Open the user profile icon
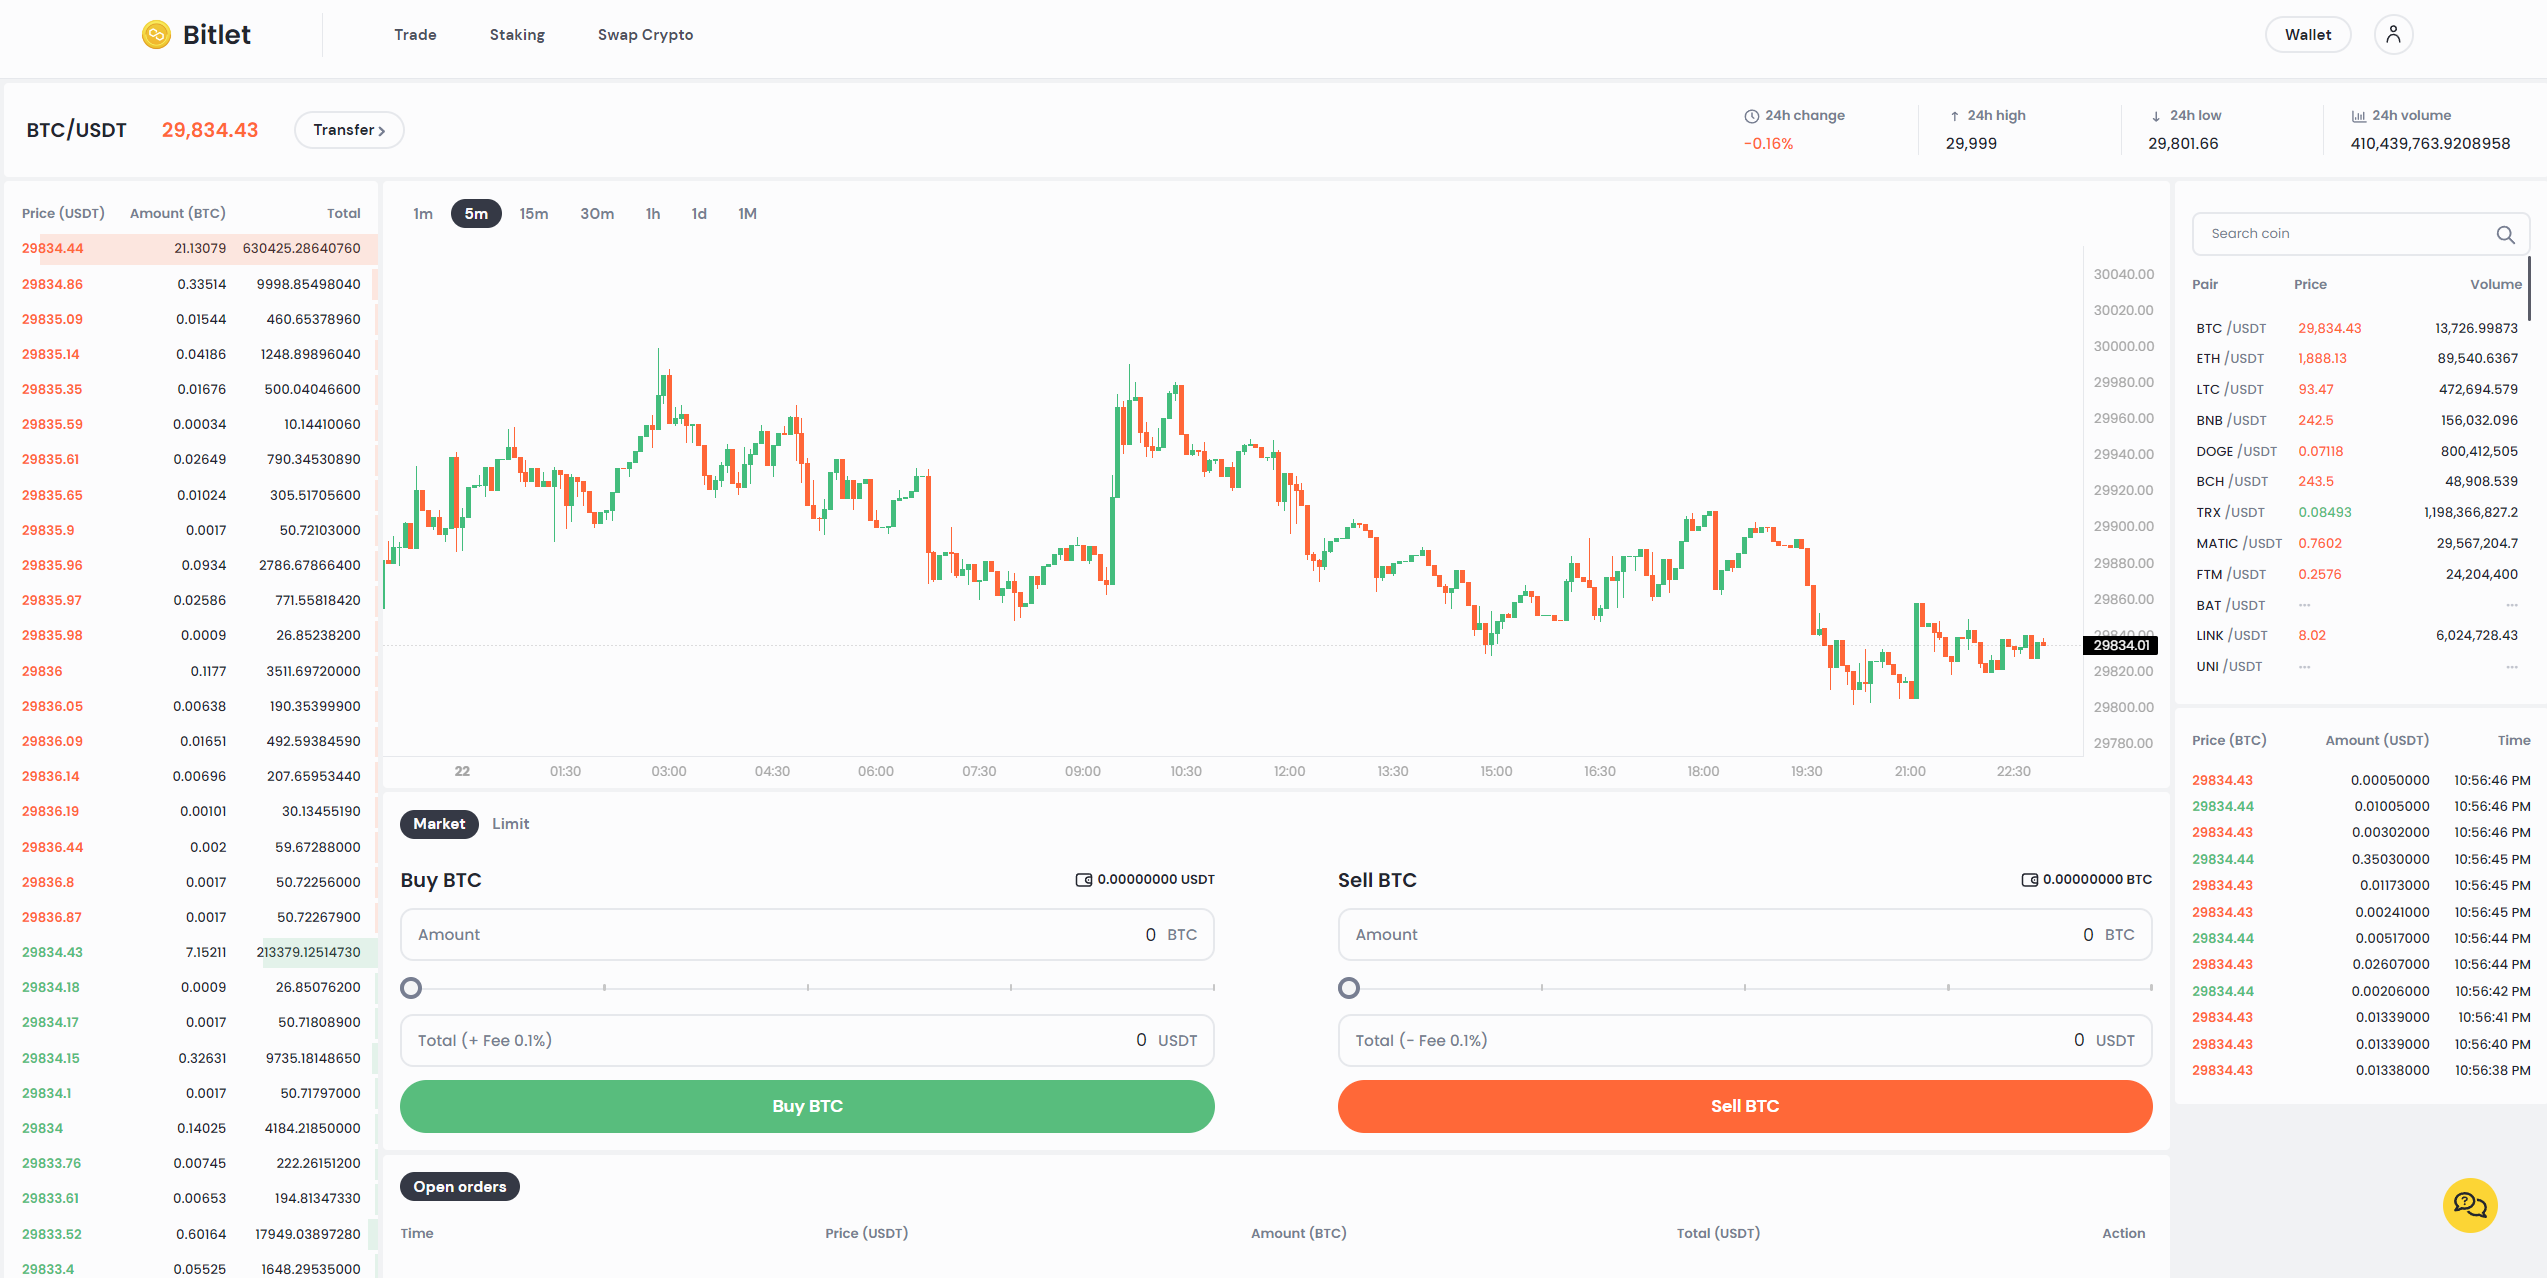The width and height of the screenshot is (2547, 1278). point(2393,33)
